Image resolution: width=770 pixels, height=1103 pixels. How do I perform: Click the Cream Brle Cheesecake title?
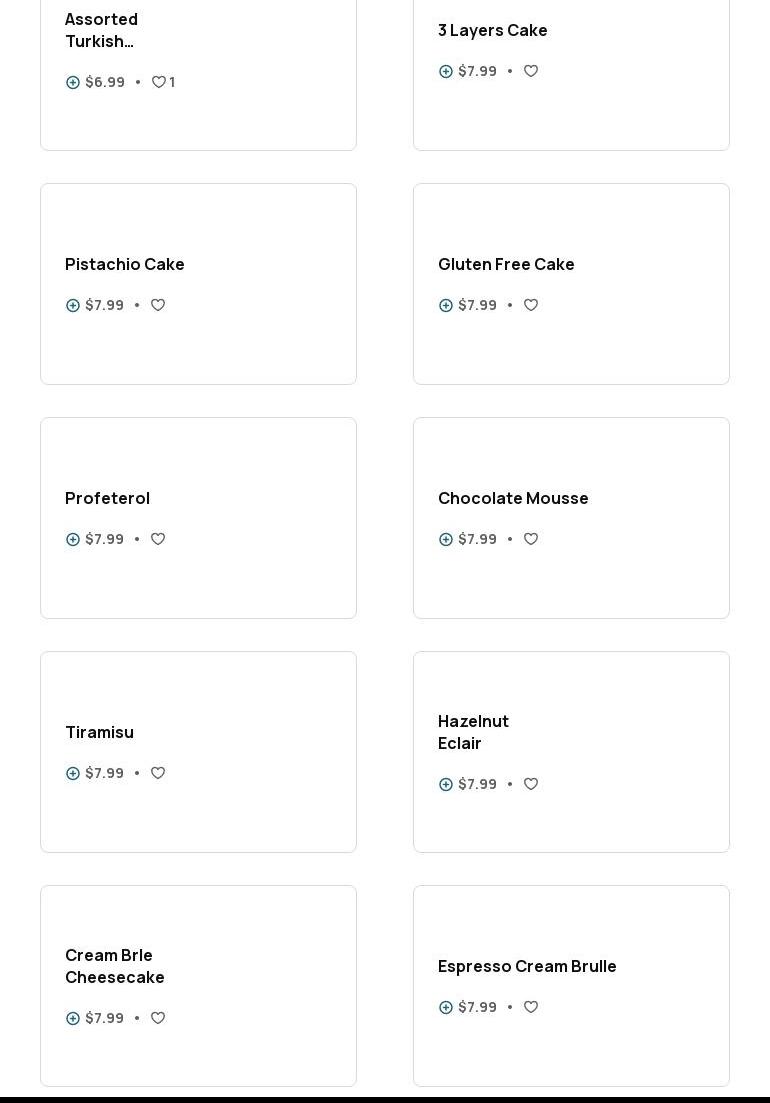tap(115, 966)
